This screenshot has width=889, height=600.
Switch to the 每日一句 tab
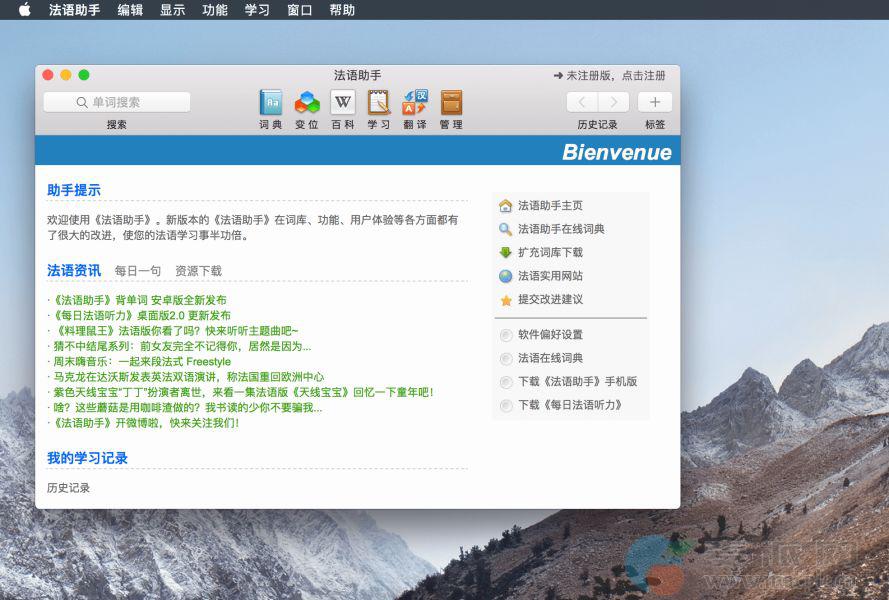138,271
